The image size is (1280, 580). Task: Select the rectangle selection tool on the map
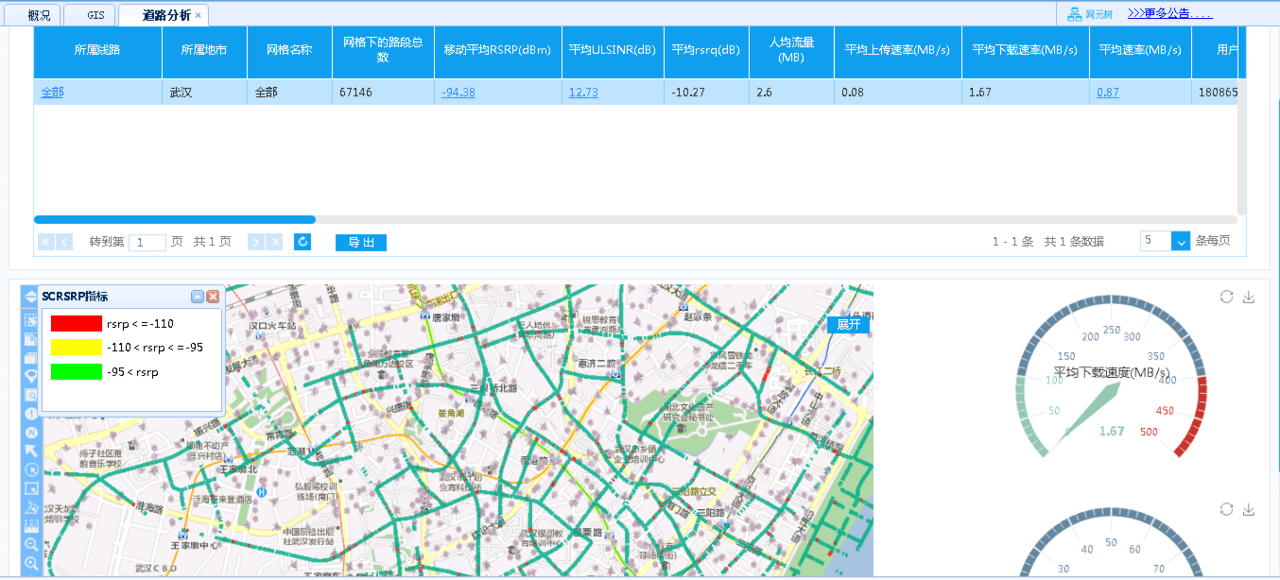click(31, 488)
